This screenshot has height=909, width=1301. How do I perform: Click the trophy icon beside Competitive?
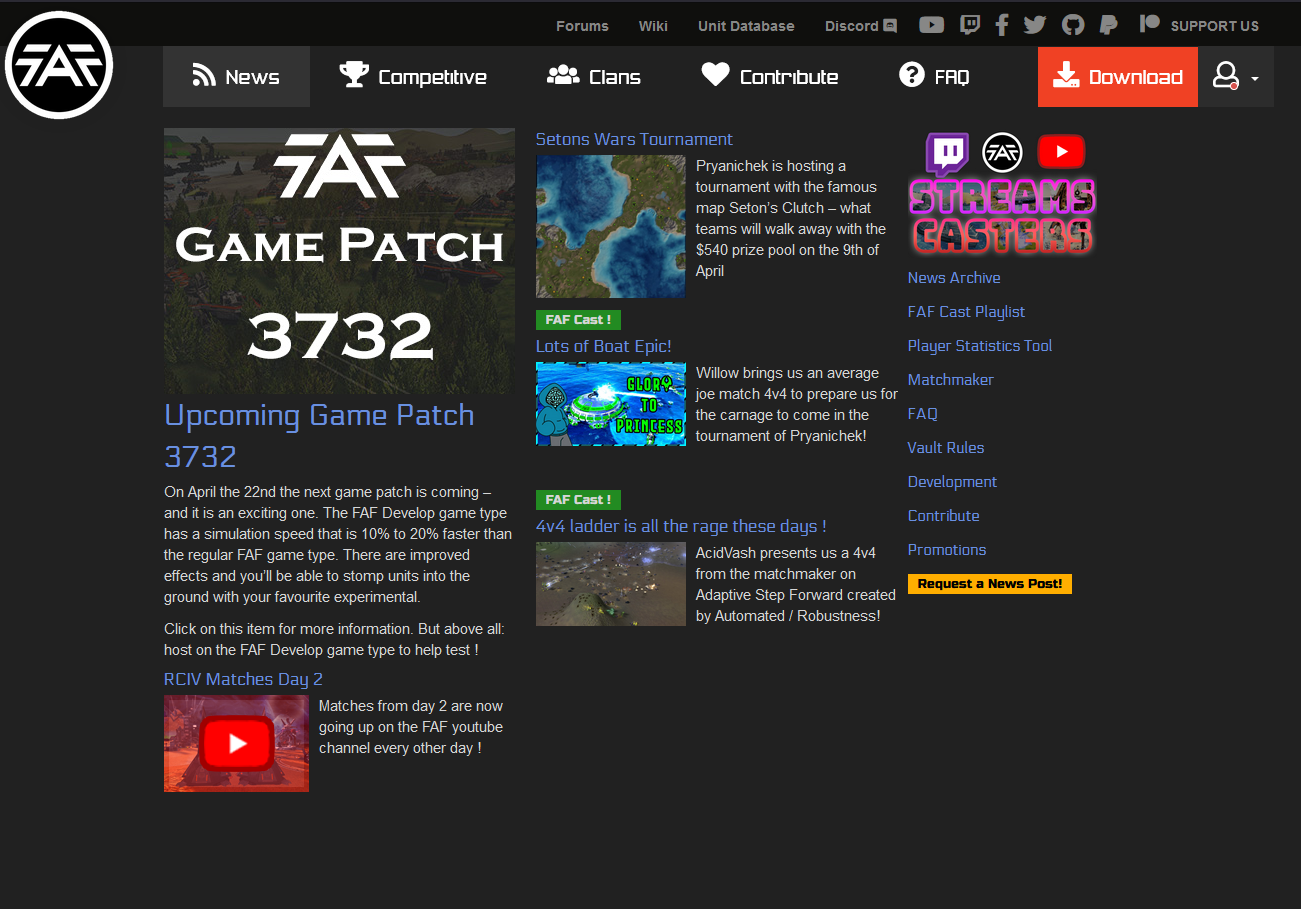tap(354, 75)
